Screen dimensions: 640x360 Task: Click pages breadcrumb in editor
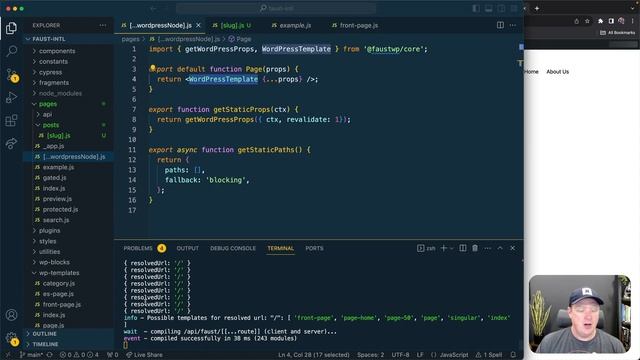[x=130, y=39]
